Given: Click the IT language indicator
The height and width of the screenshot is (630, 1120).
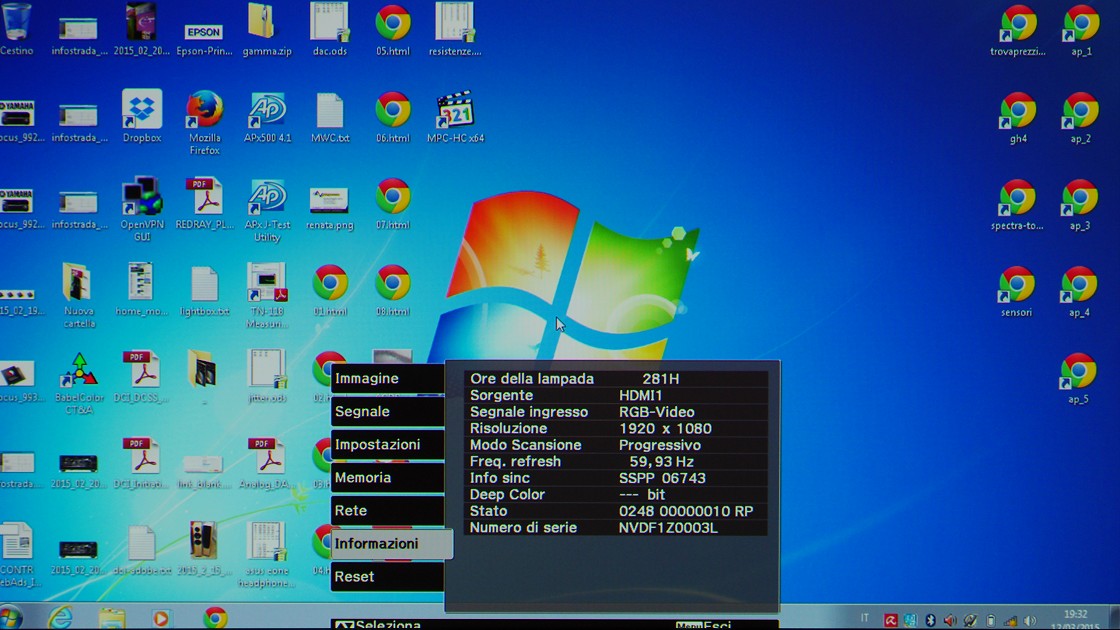Looking at the screenshot, I should [865, 618].
